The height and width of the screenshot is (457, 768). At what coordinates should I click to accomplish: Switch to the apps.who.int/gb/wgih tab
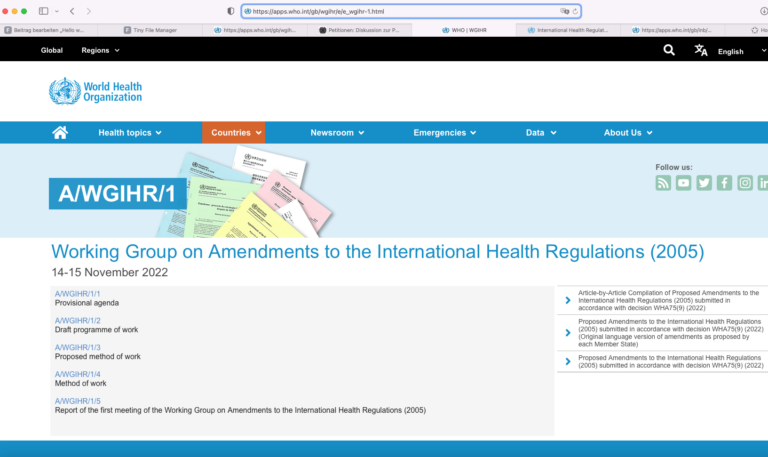tap(255, 30)
